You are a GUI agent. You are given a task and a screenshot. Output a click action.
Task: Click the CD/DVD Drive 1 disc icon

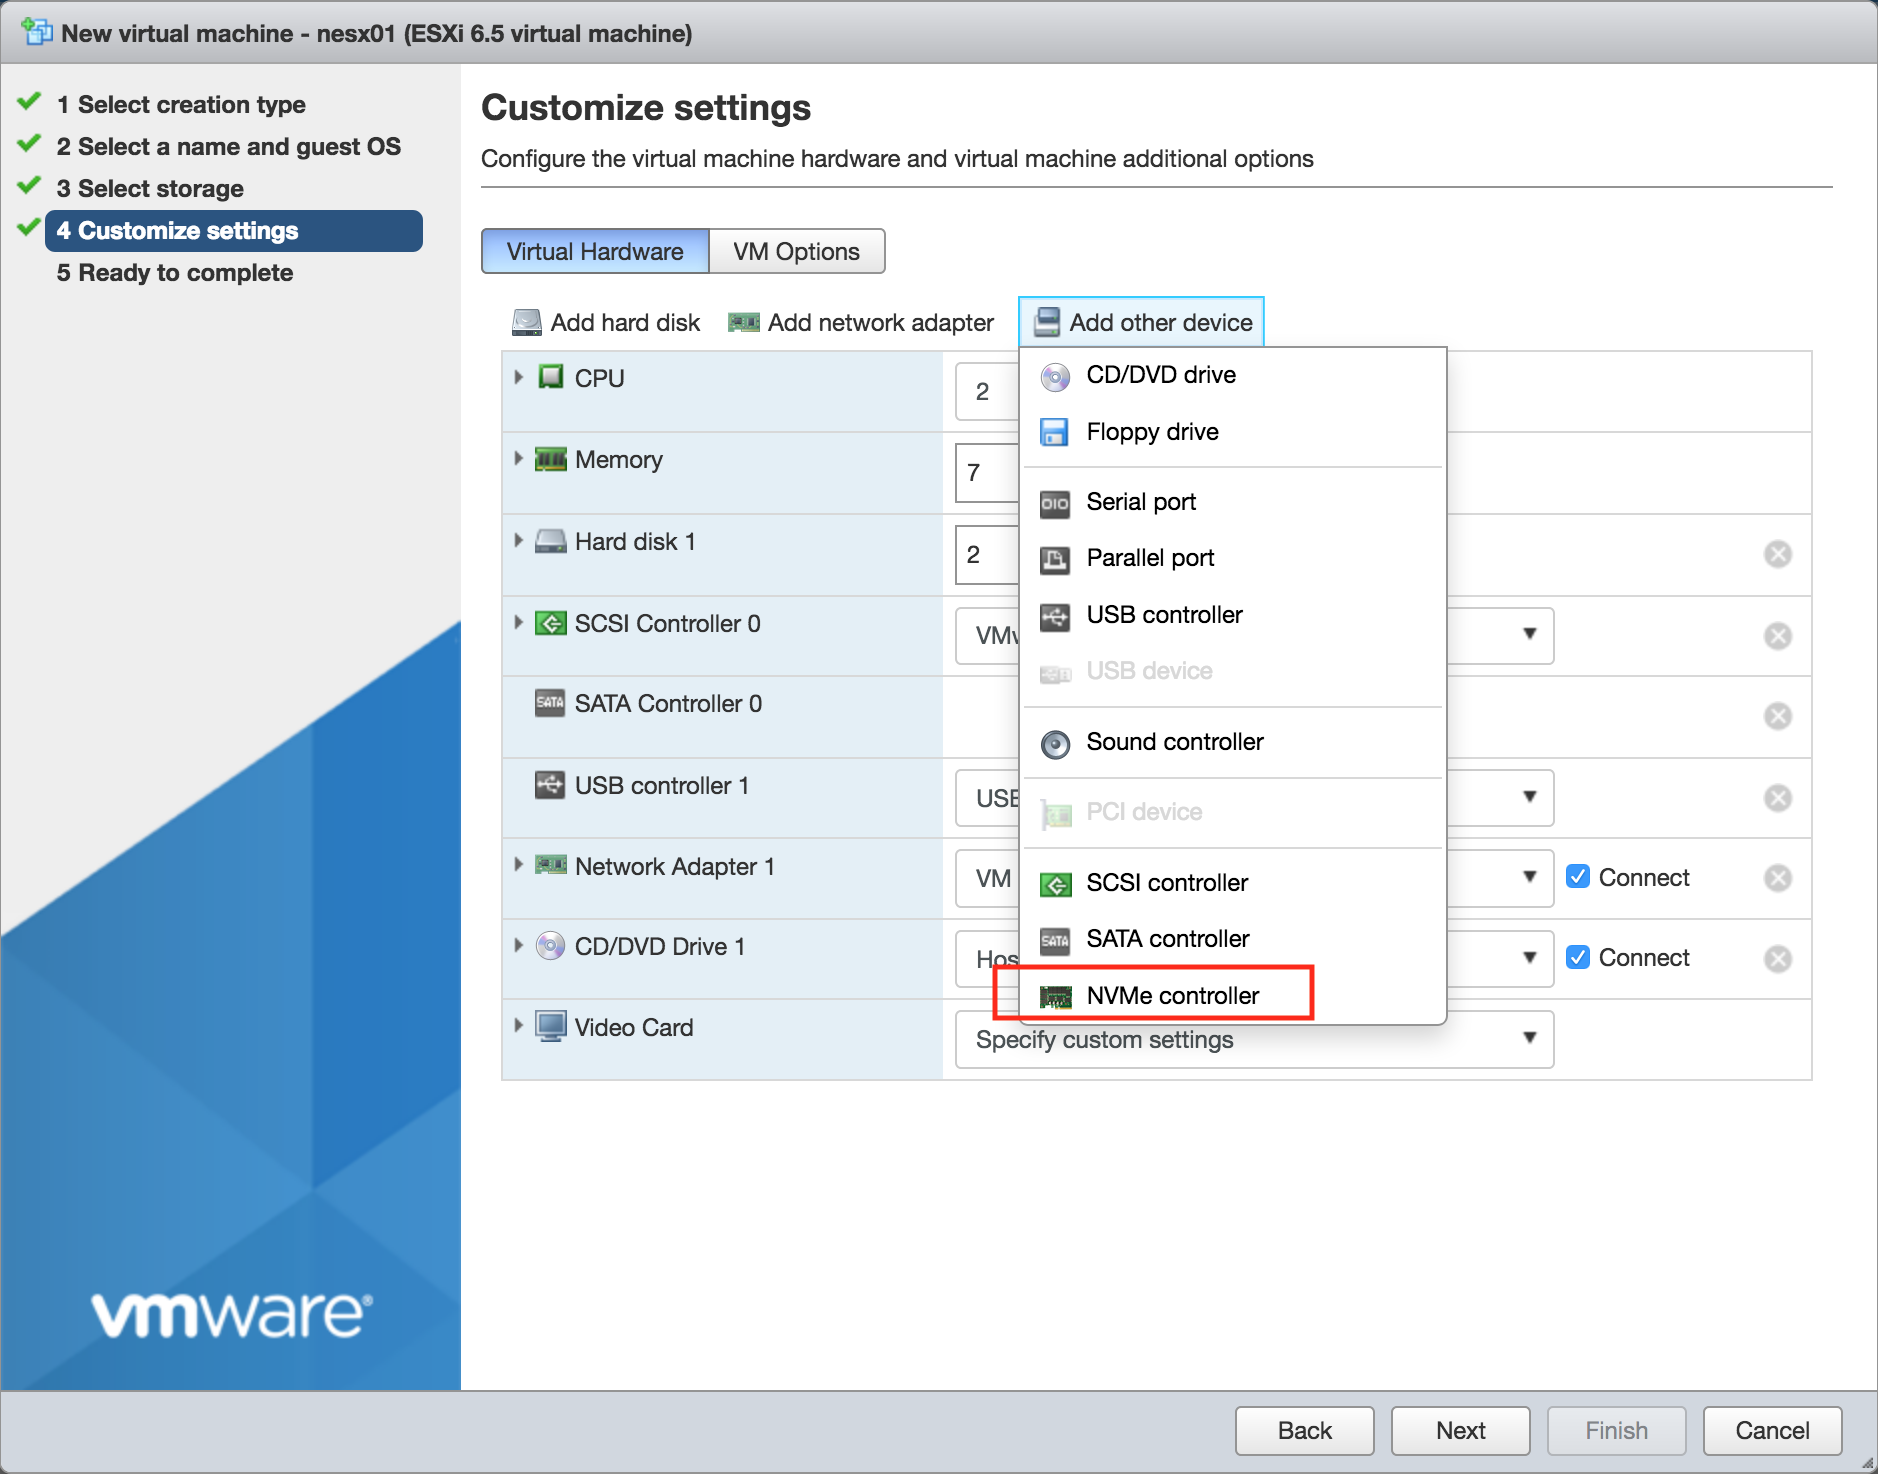551,946
